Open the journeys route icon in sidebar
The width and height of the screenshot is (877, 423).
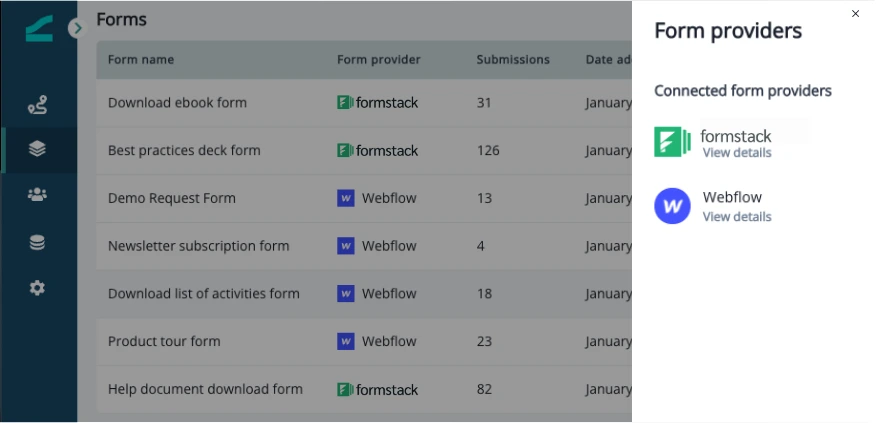click(37, 105)
